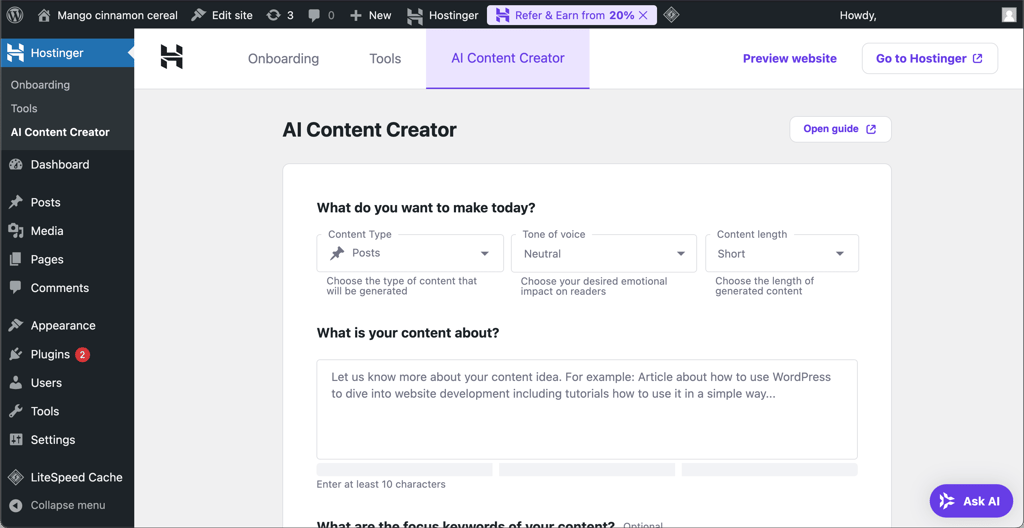Open the Tone of voice dropdown
Screen dimensions: 1024x528
(604, 254)
